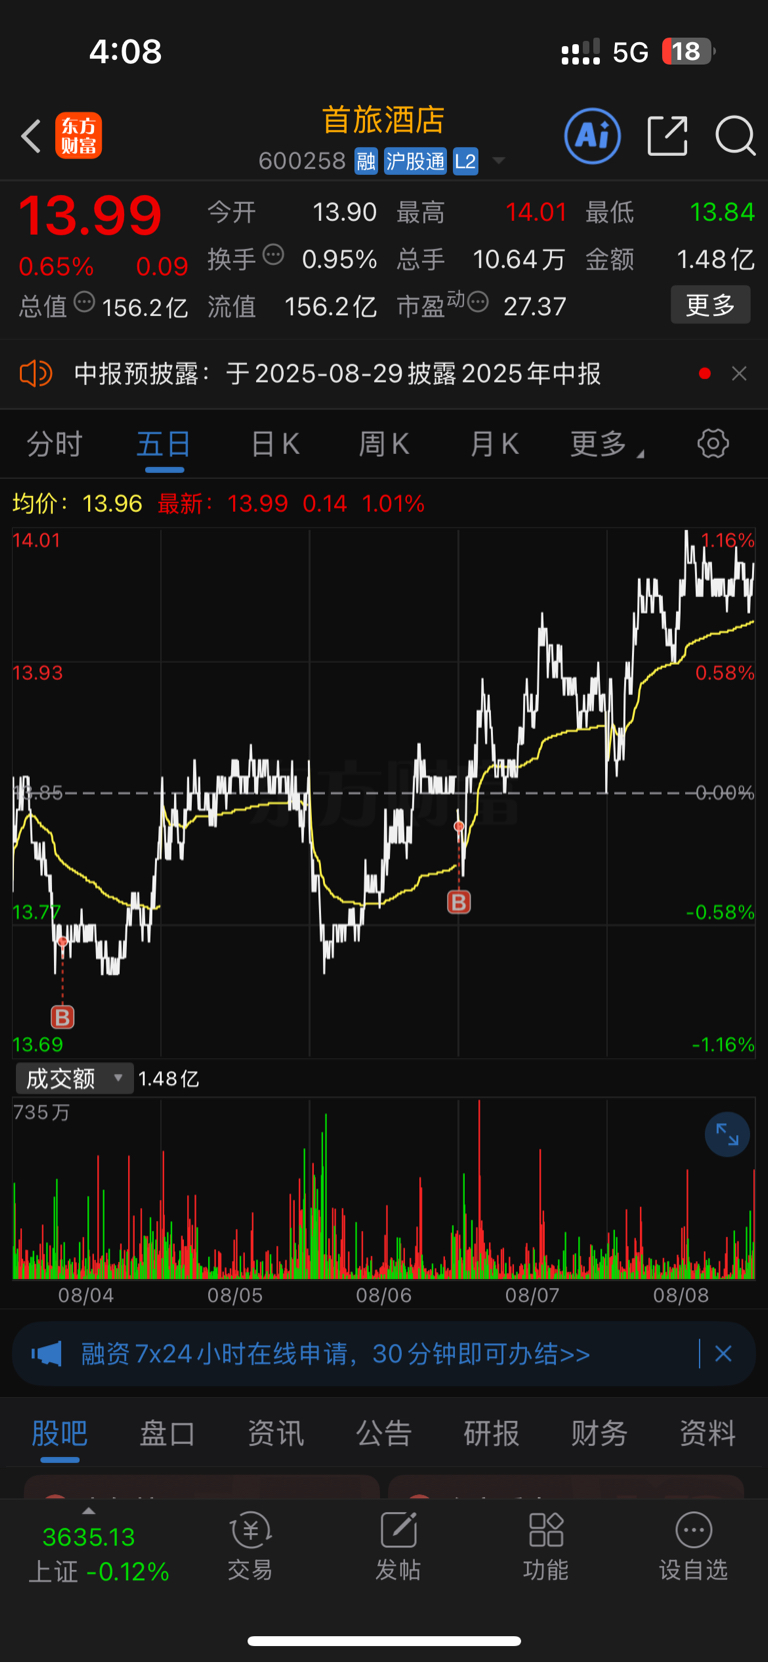This screenshot has height=1663, width=768.
Task: Tap info icon beside 换手
Action: tap(273, 255)
